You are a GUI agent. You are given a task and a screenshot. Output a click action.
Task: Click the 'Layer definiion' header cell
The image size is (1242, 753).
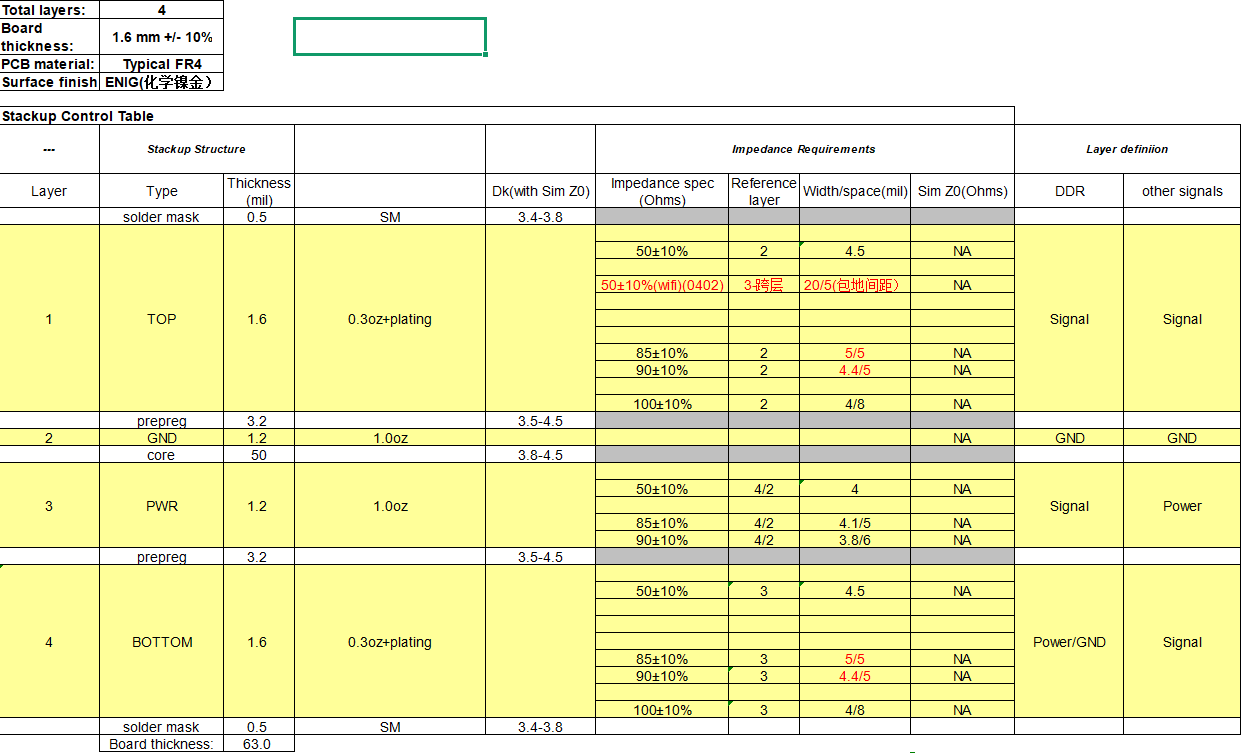(x=1127, y=149)
